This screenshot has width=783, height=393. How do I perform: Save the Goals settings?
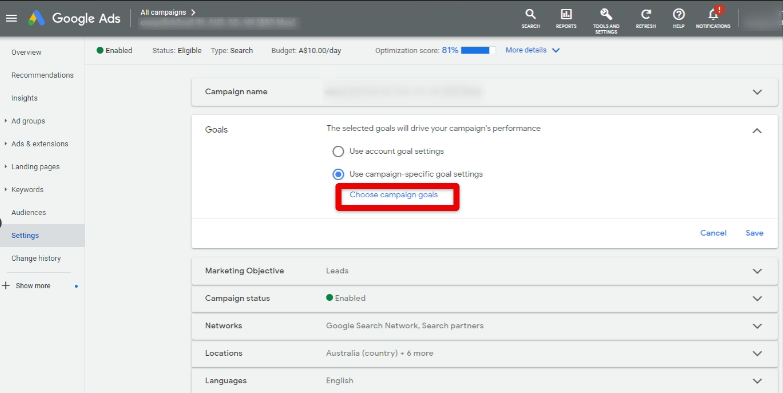click(x=754, y=233)
